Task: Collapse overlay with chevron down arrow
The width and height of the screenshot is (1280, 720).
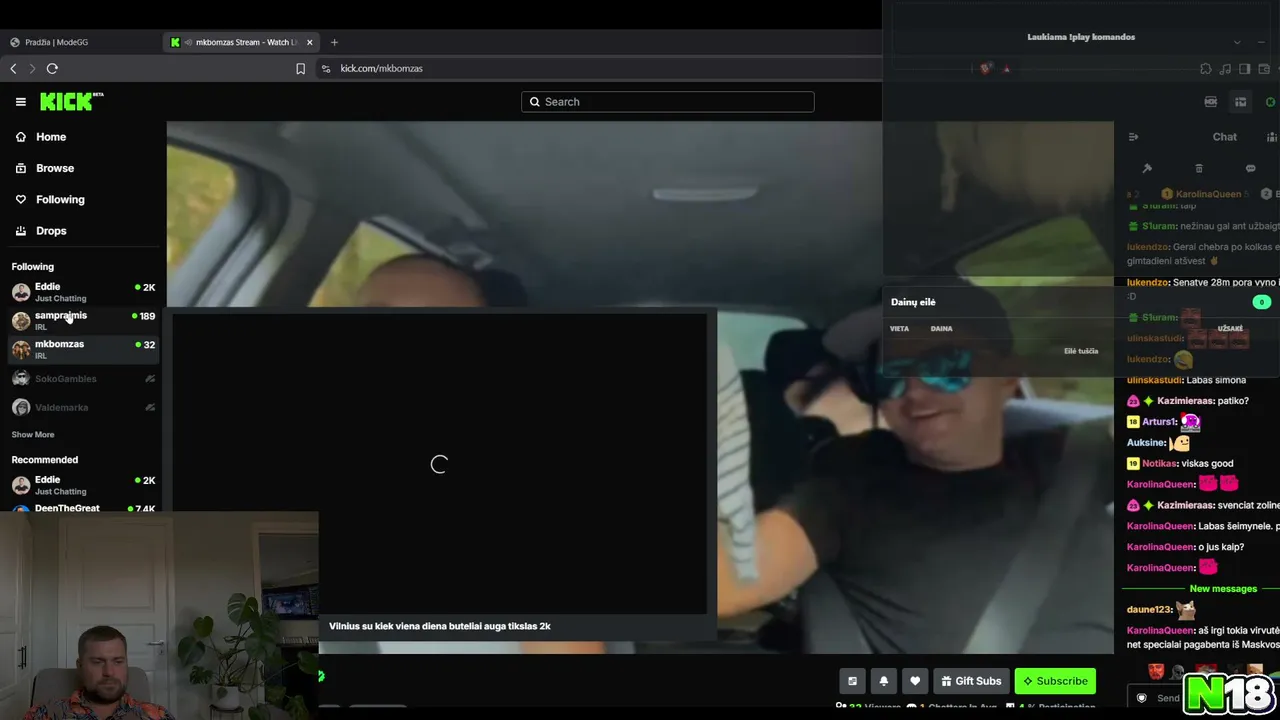Action: point(1237,42)
